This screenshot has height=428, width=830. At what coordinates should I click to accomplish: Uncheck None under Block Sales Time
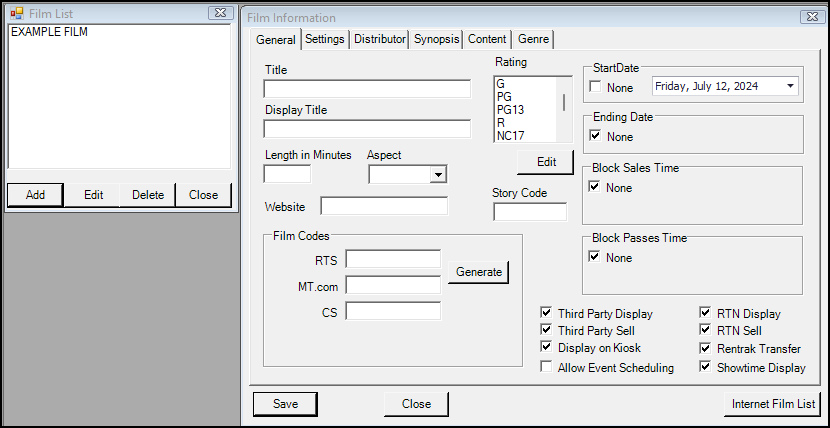596,187
